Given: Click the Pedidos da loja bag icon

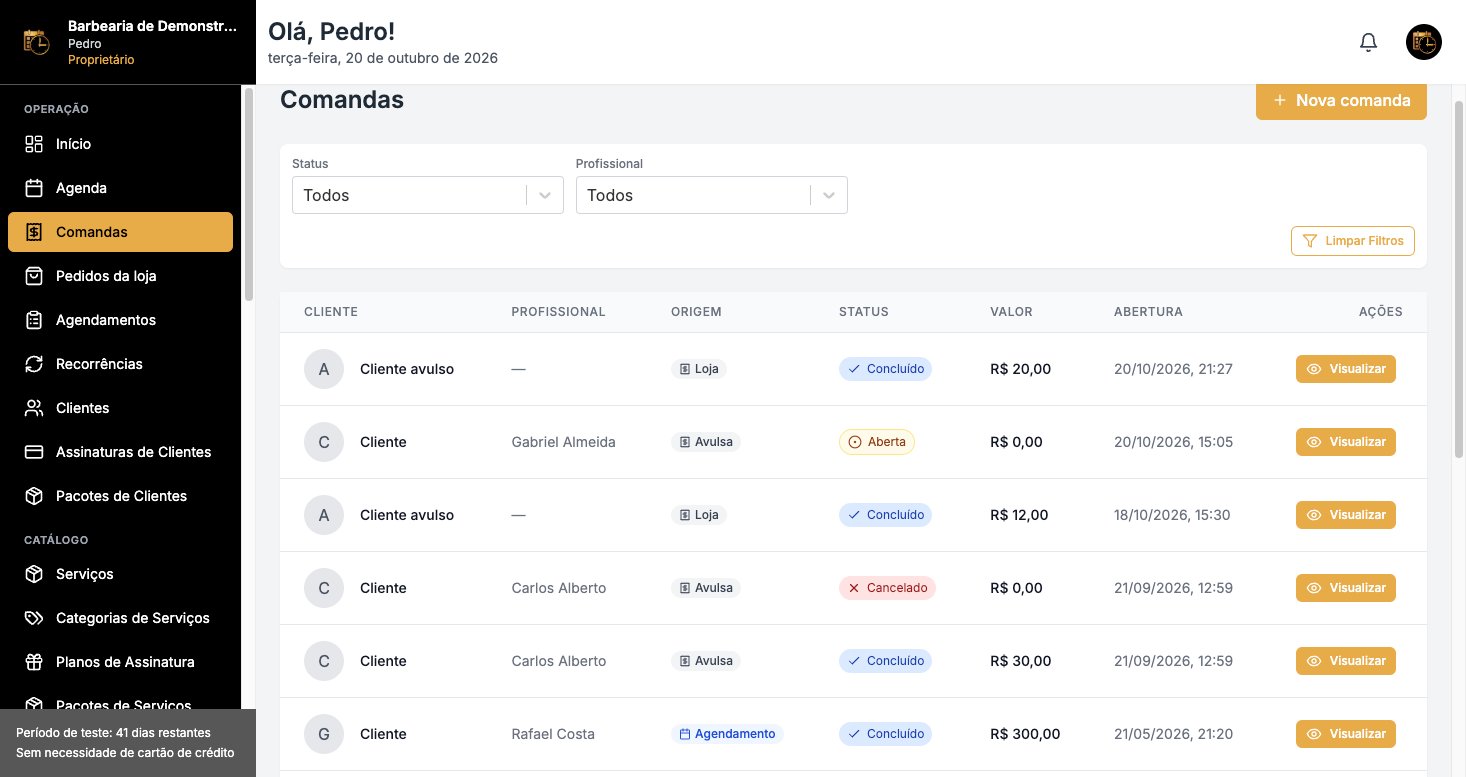Looking at the screenshot, I should [34, 276].
